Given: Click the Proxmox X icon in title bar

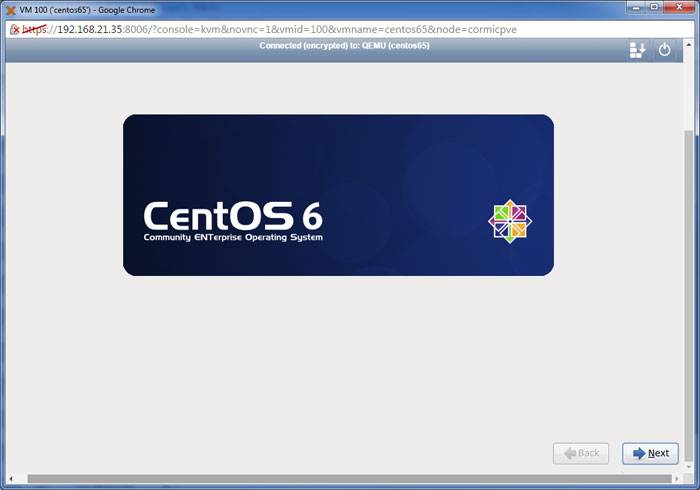Looking at the screenshot, I should point(11,10).
